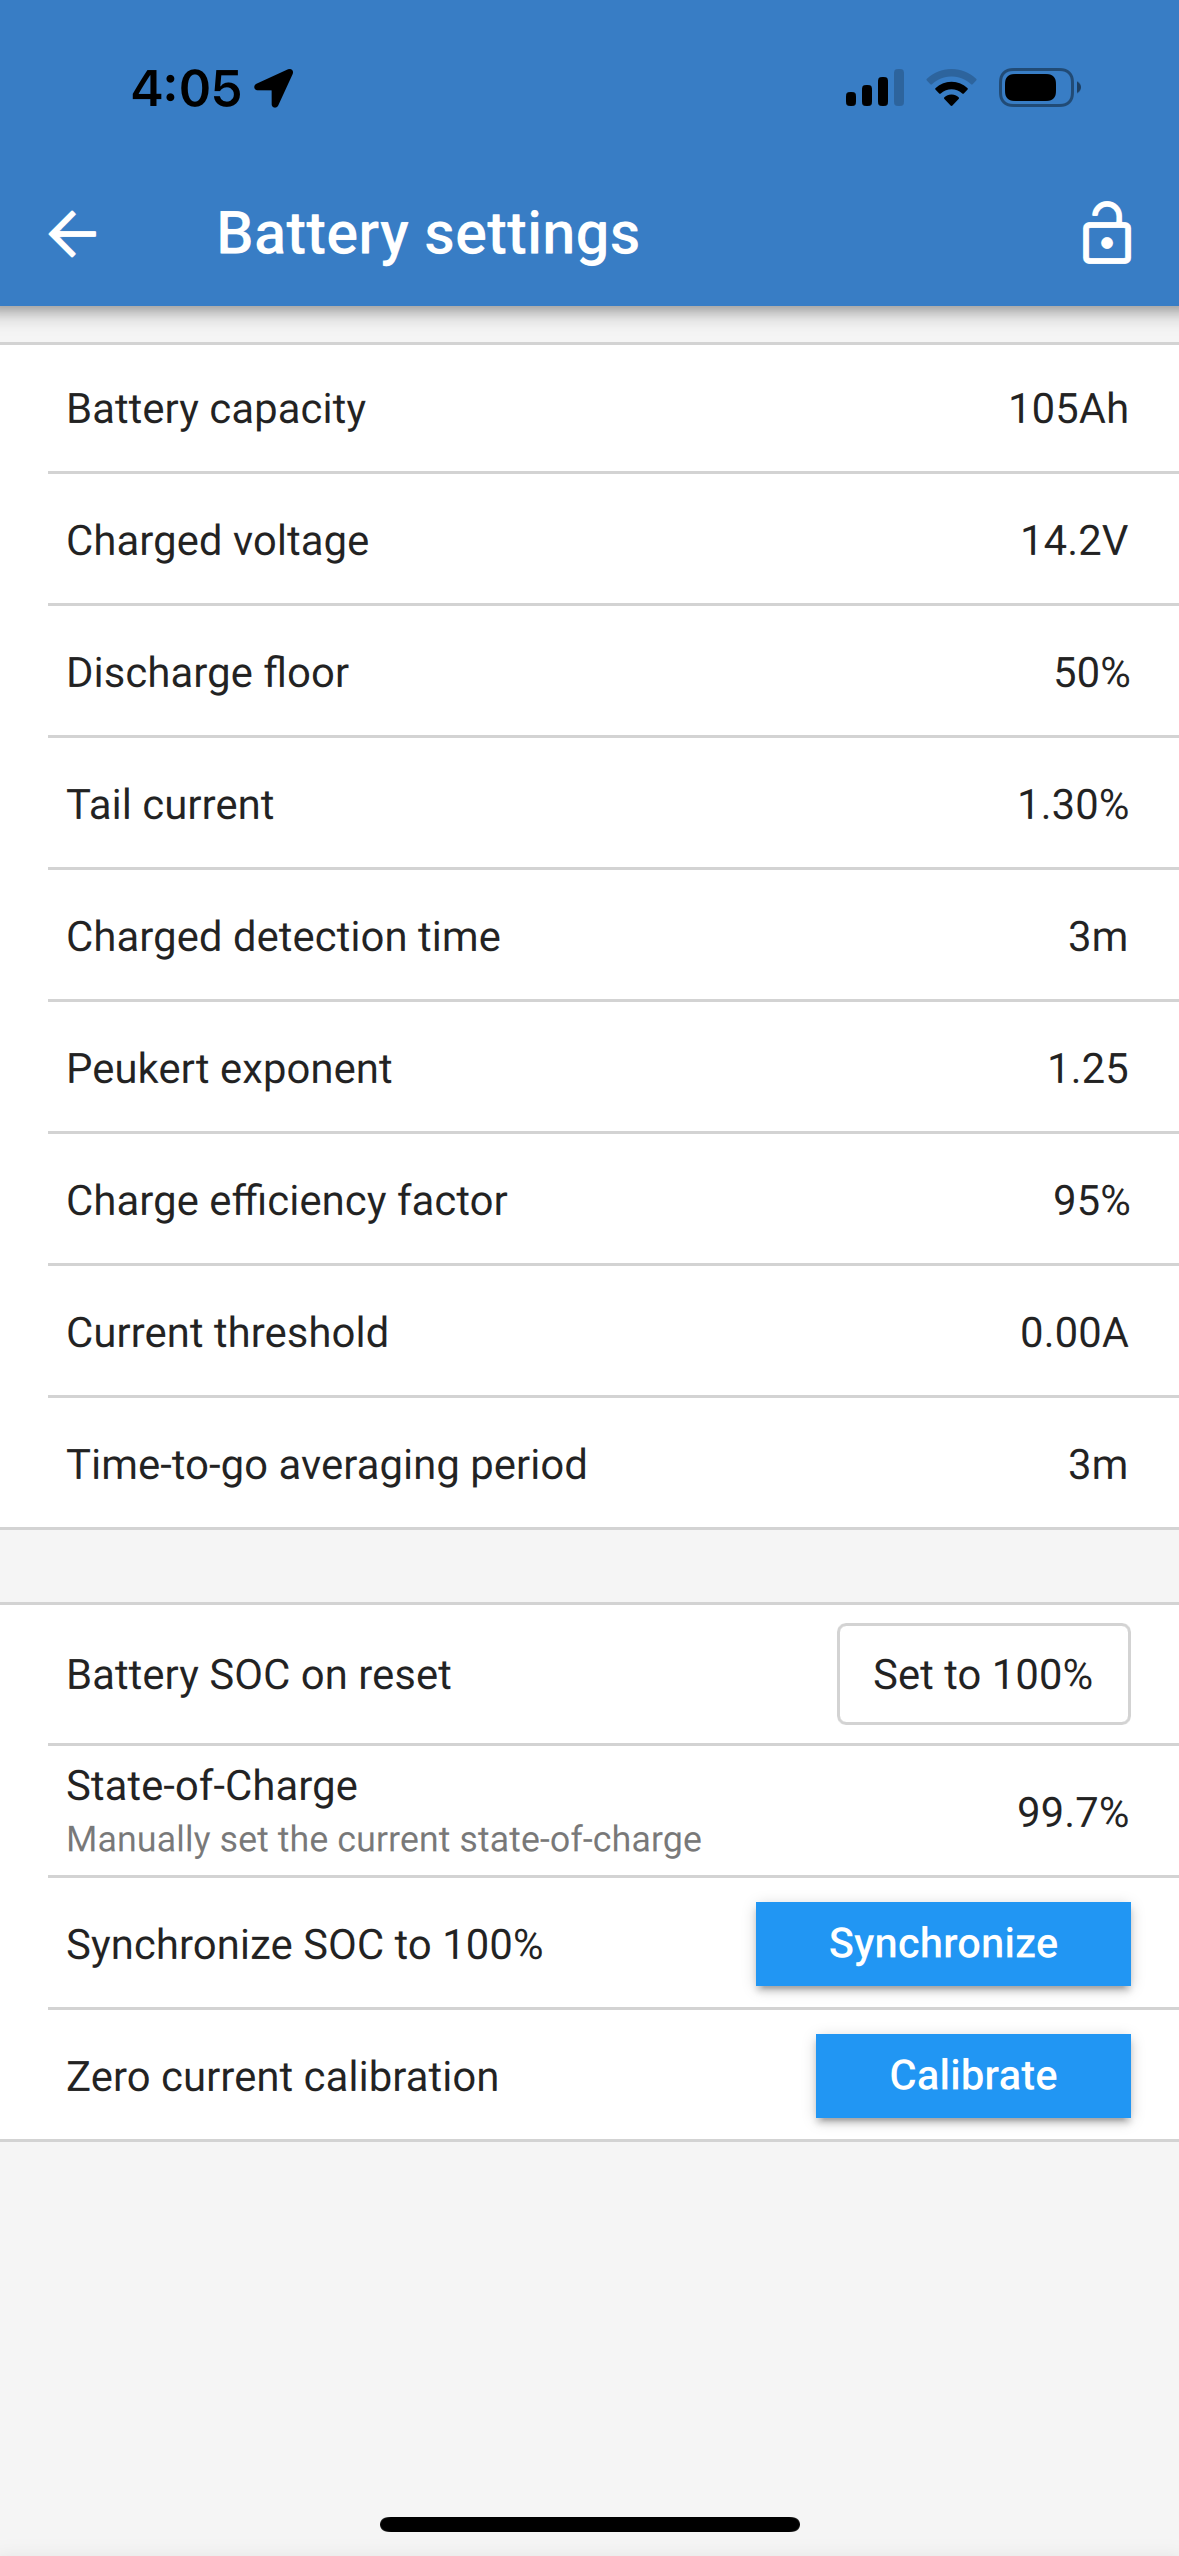Tap the location arrow status icon
Image resolution: width=1179 pixels, height=2556 pixels.
[x=274, y=88]
